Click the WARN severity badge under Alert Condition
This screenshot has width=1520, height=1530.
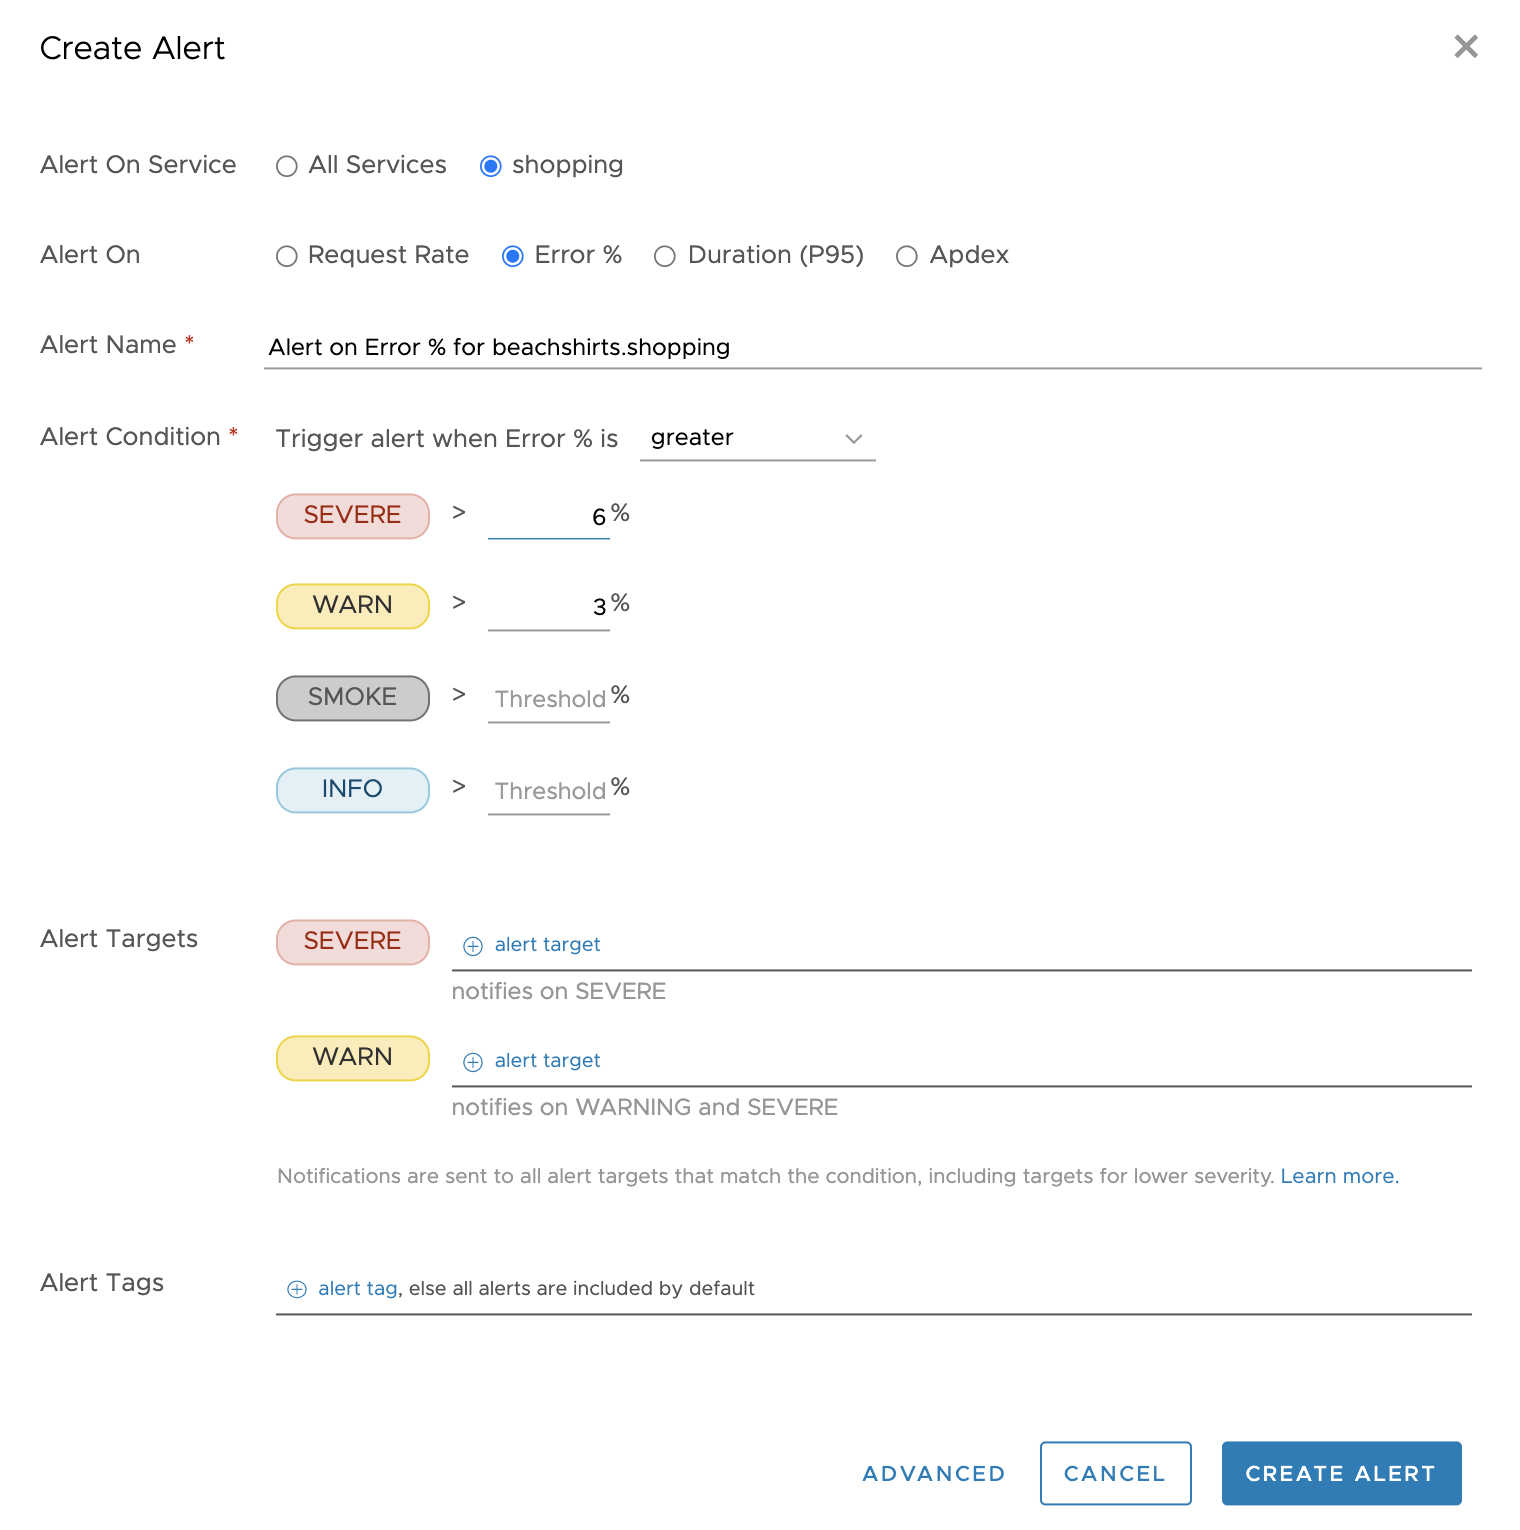pos(352,605)
